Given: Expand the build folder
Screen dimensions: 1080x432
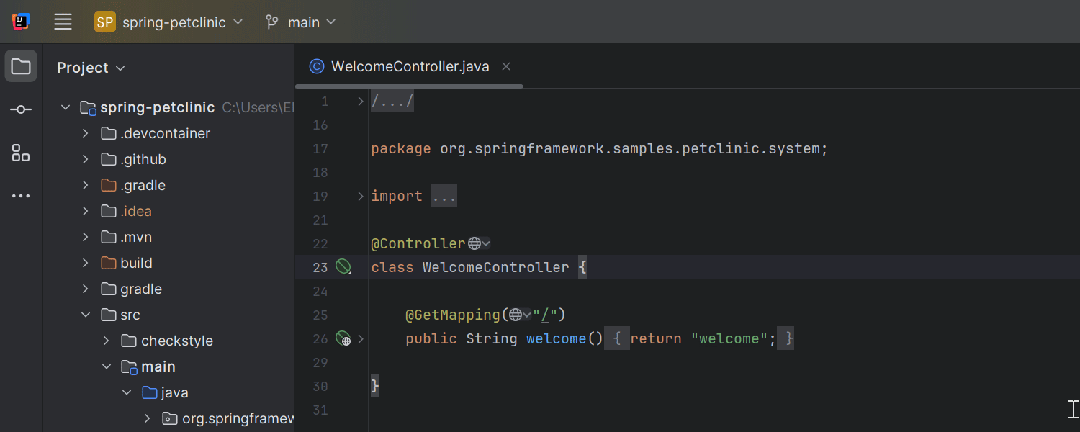Looking at the screenshot, I should (85, 263).
